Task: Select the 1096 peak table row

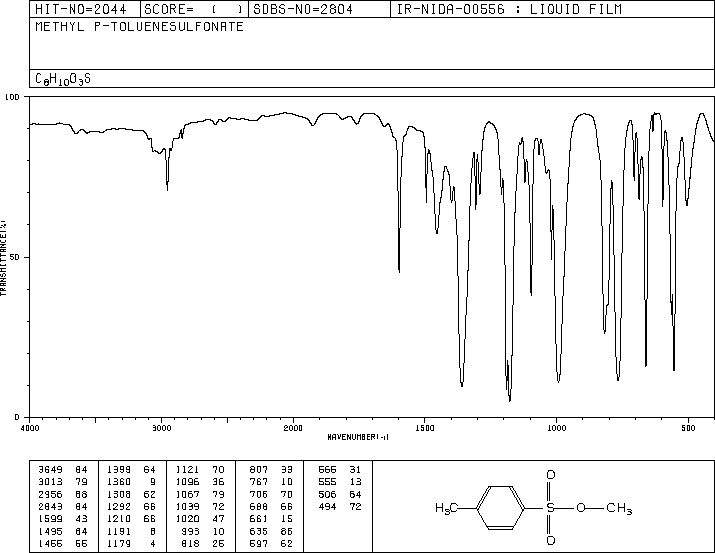Action: (200, 482)
